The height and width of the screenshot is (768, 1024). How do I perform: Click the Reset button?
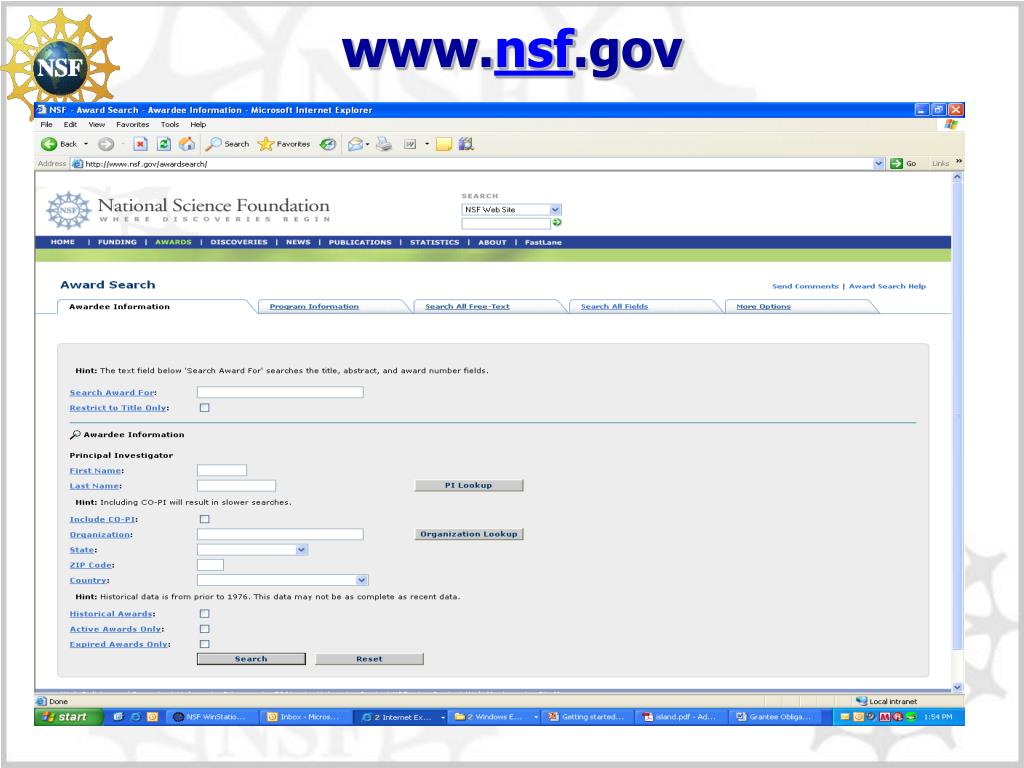pyautogui.click(x=370, y=659)
